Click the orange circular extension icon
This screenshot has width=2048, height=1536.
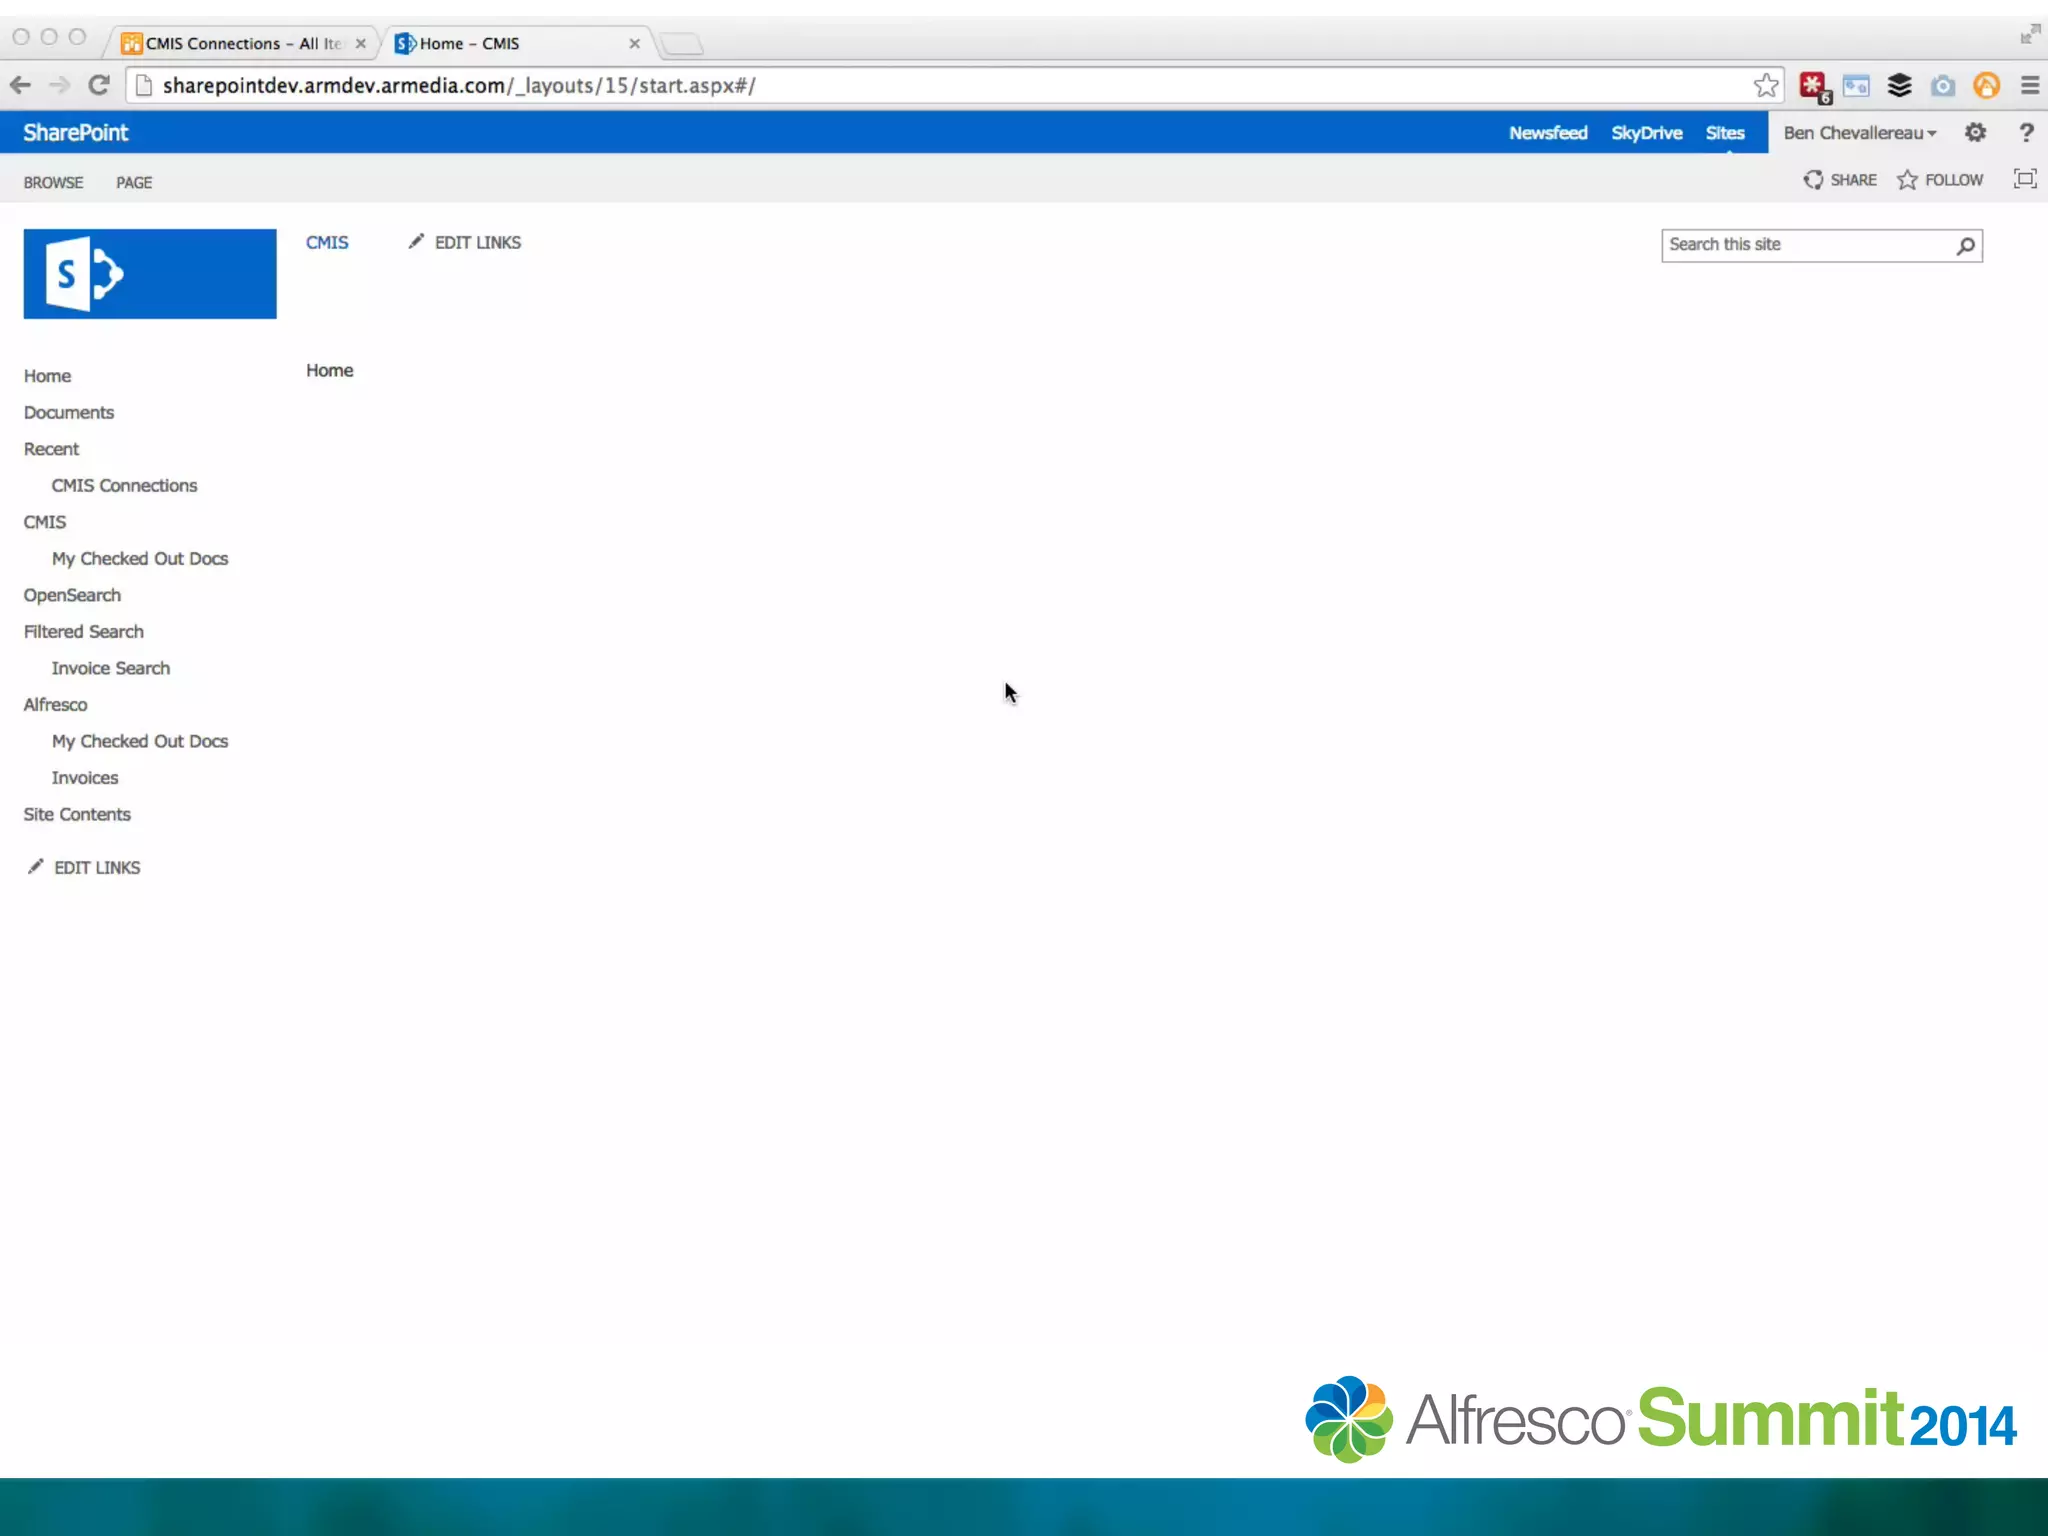(x=1986, y=86)
